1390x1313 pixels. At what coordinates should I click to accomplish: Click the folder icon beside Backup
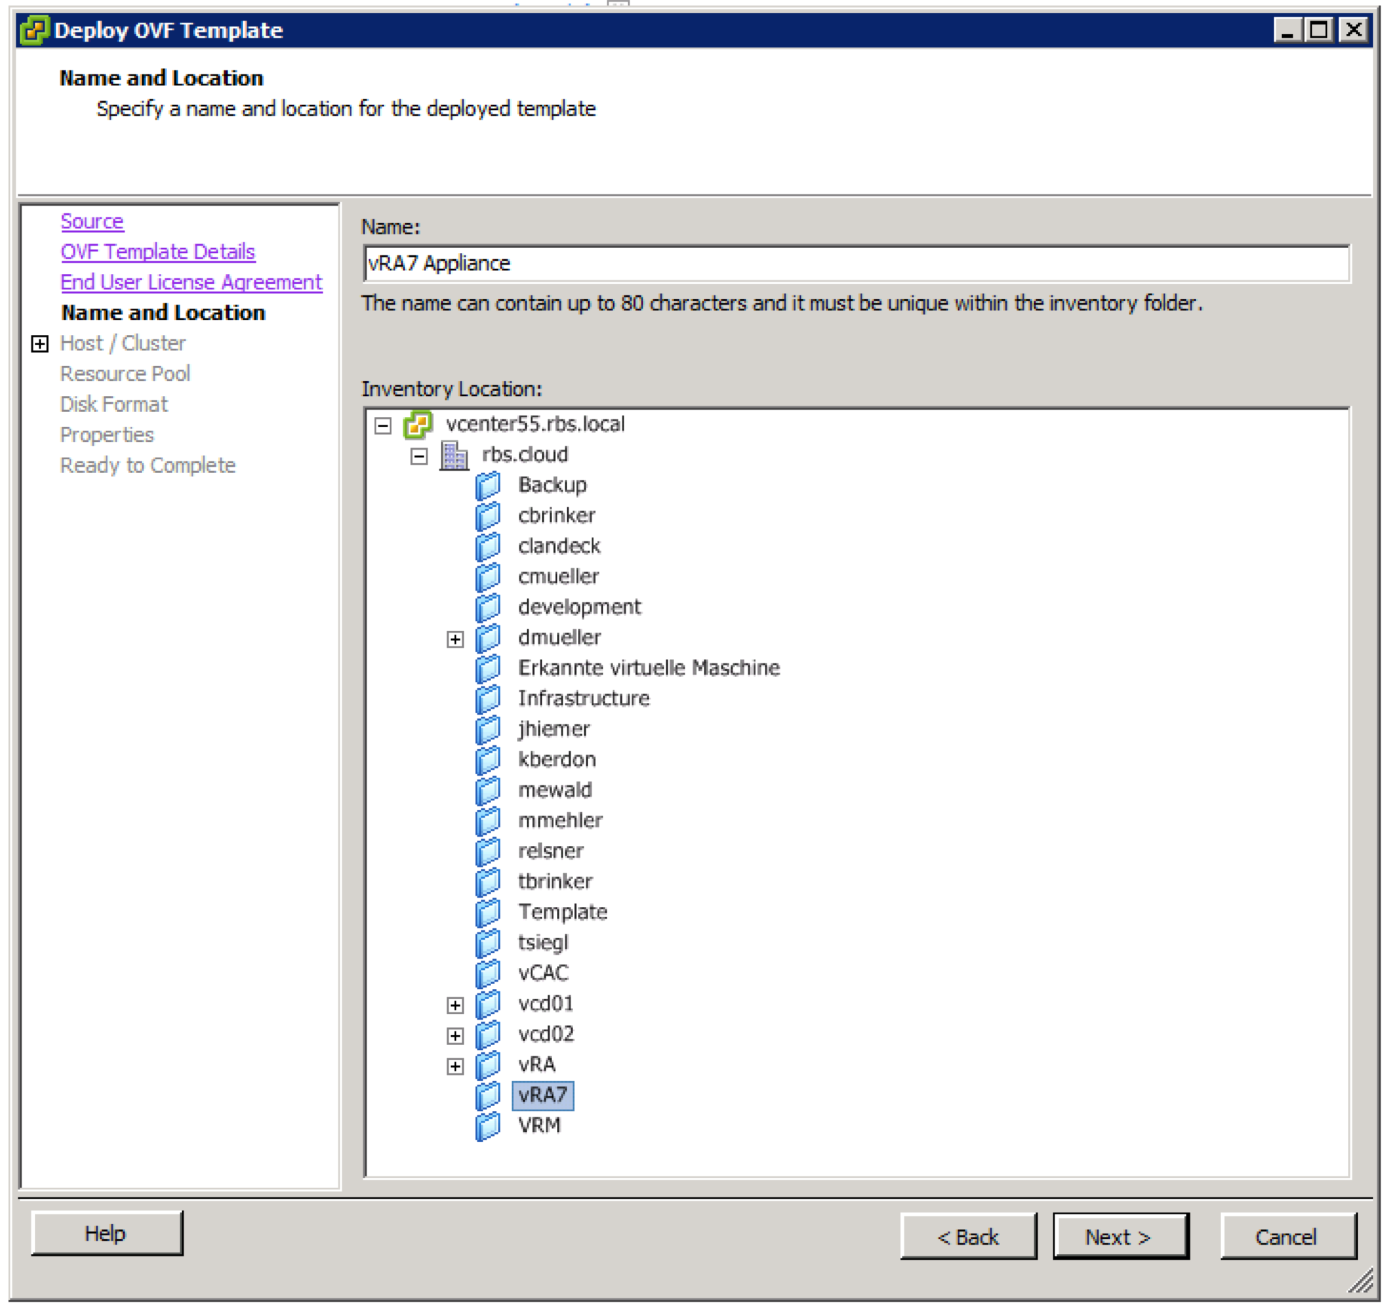point(488,486)
